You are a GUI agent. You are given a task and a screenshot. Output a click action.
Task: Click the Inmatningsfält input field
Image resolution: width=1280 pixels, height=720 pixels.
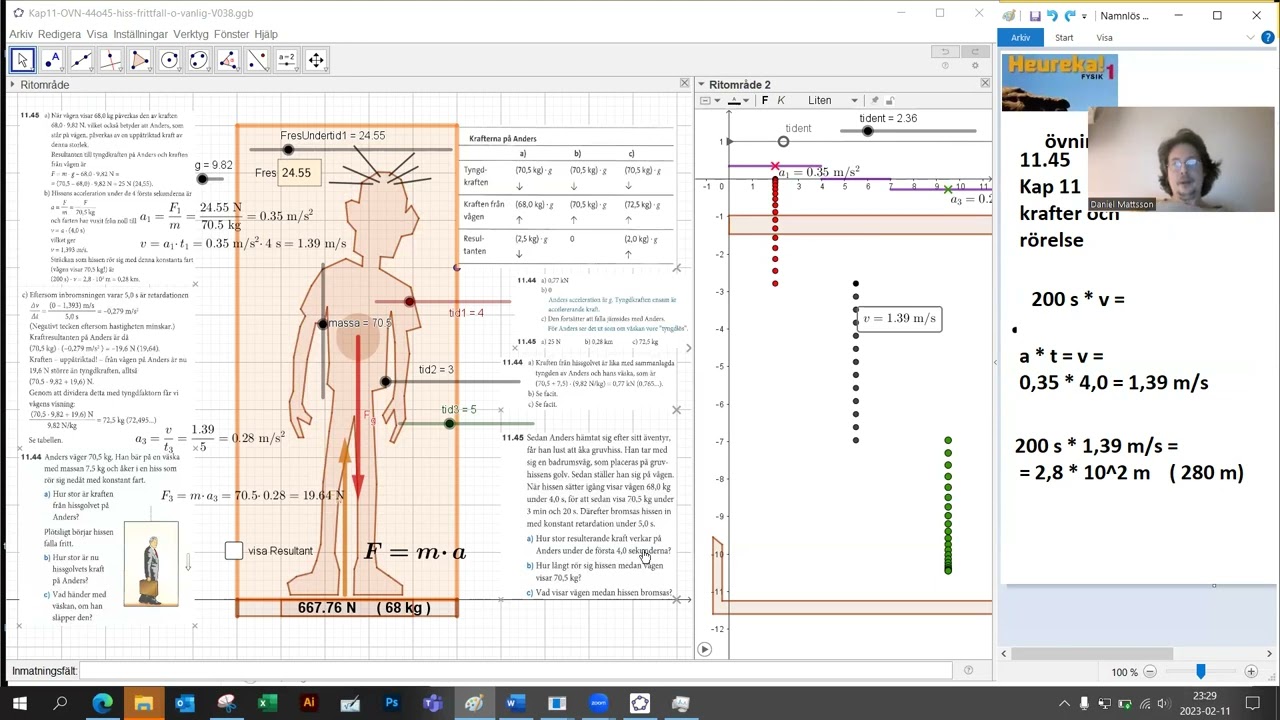[x=515, y=671]
